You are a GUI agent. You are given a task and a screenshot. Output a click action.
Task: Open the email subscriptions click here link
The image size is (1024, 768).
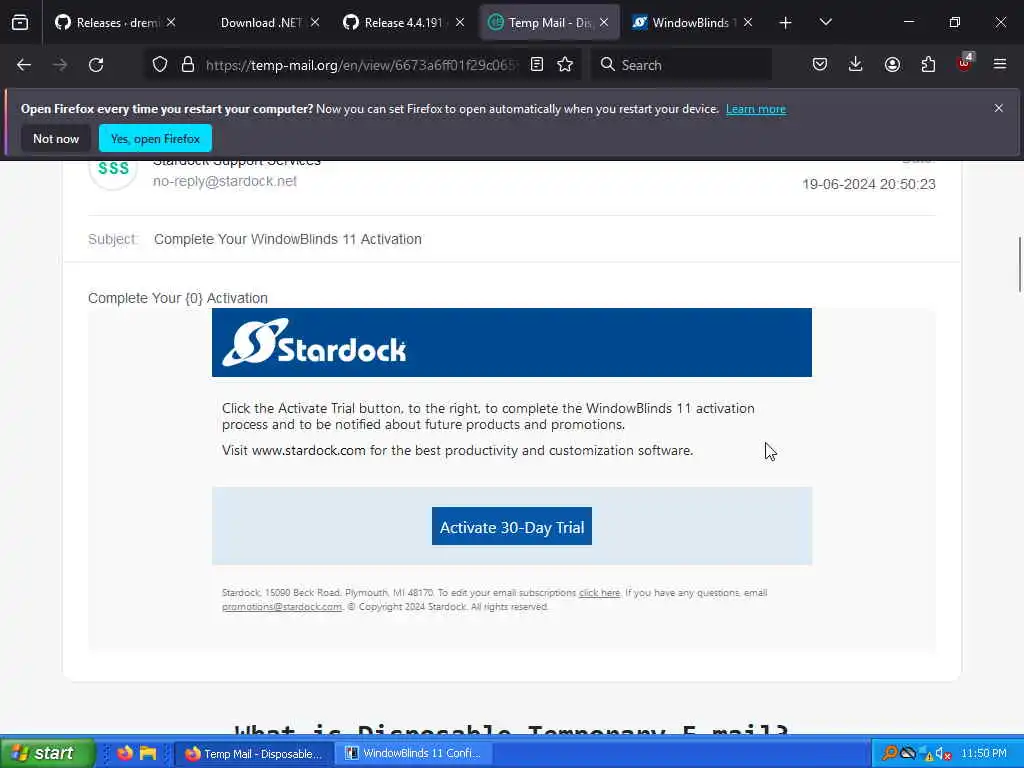click(600, 593)
